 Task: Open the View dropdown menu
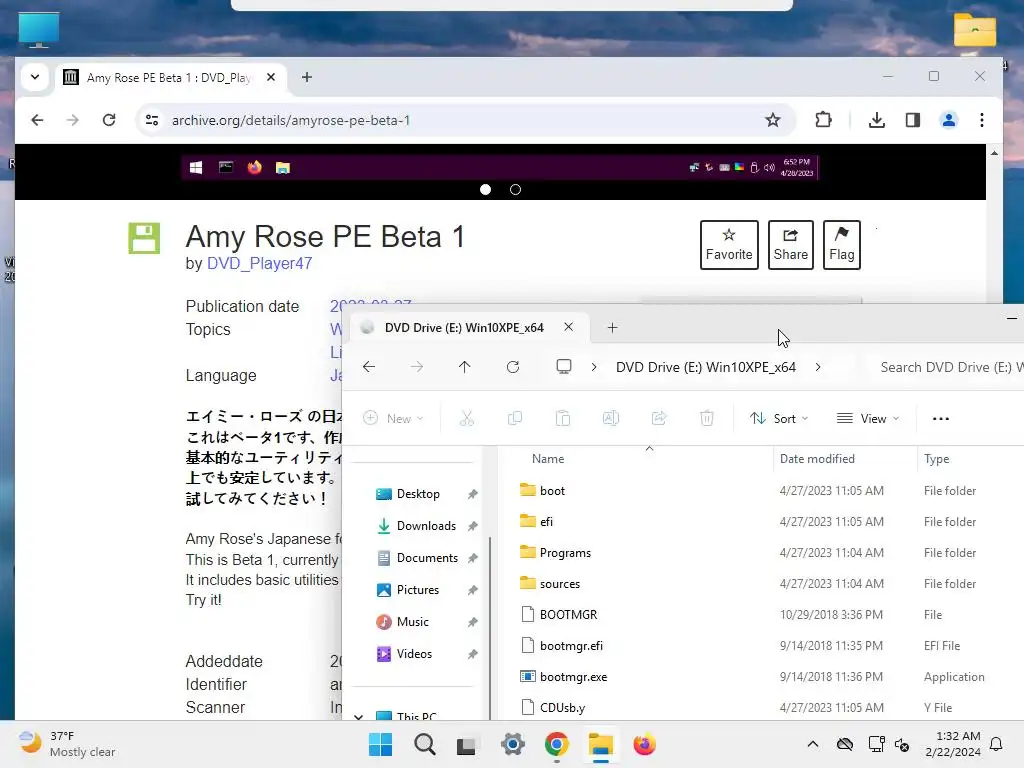tap(869, 419)
